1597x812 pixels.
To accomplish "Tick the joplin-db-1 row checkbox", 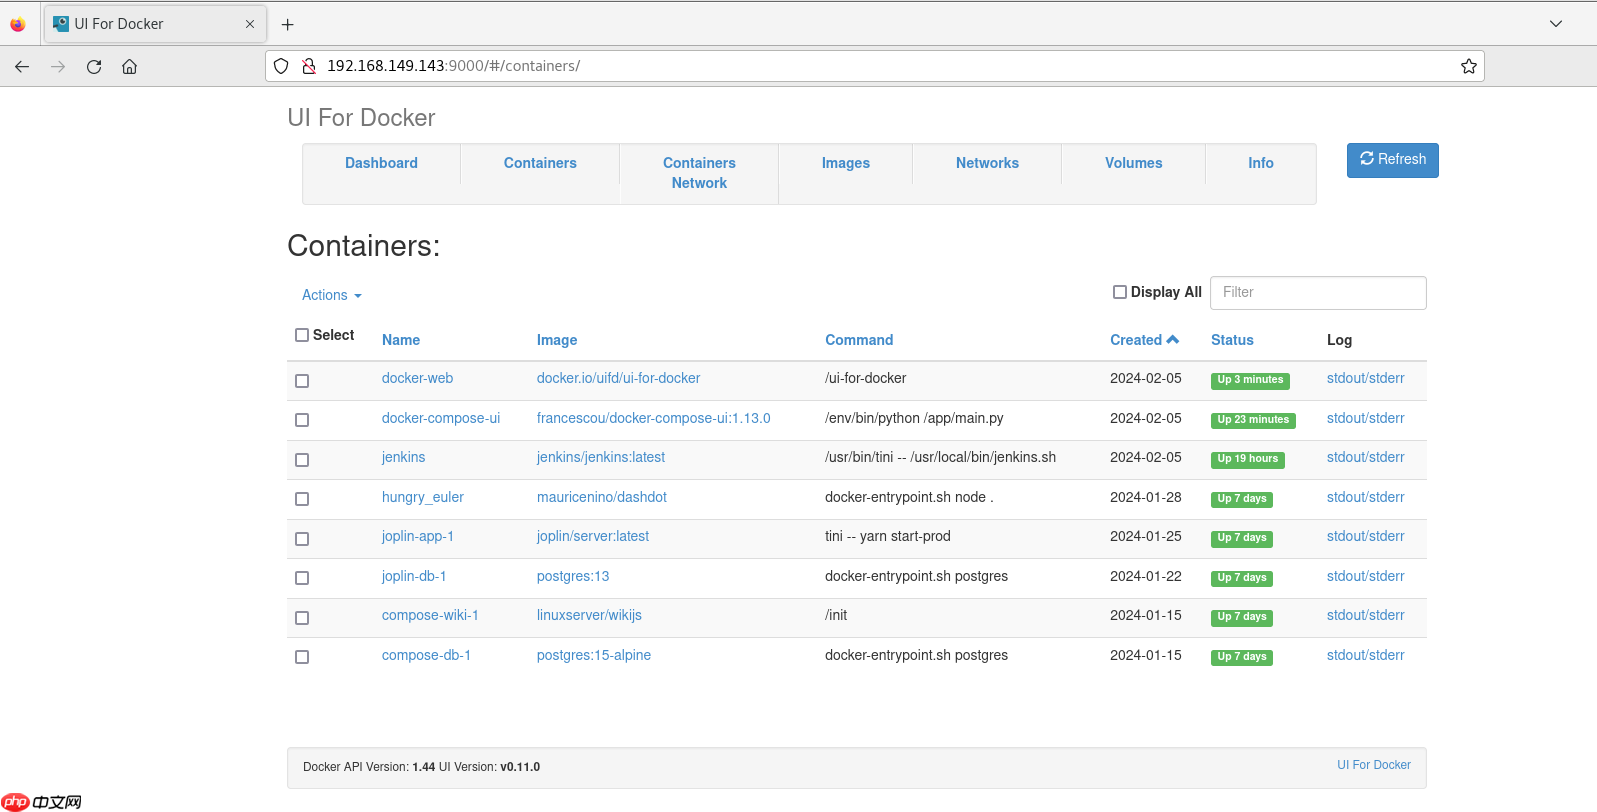I will pos(302,578).
